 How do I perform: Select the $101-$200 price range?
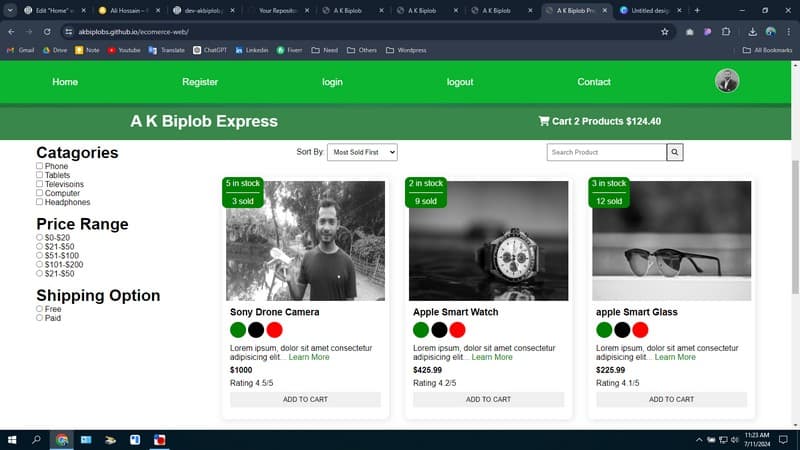click(39, 264)
